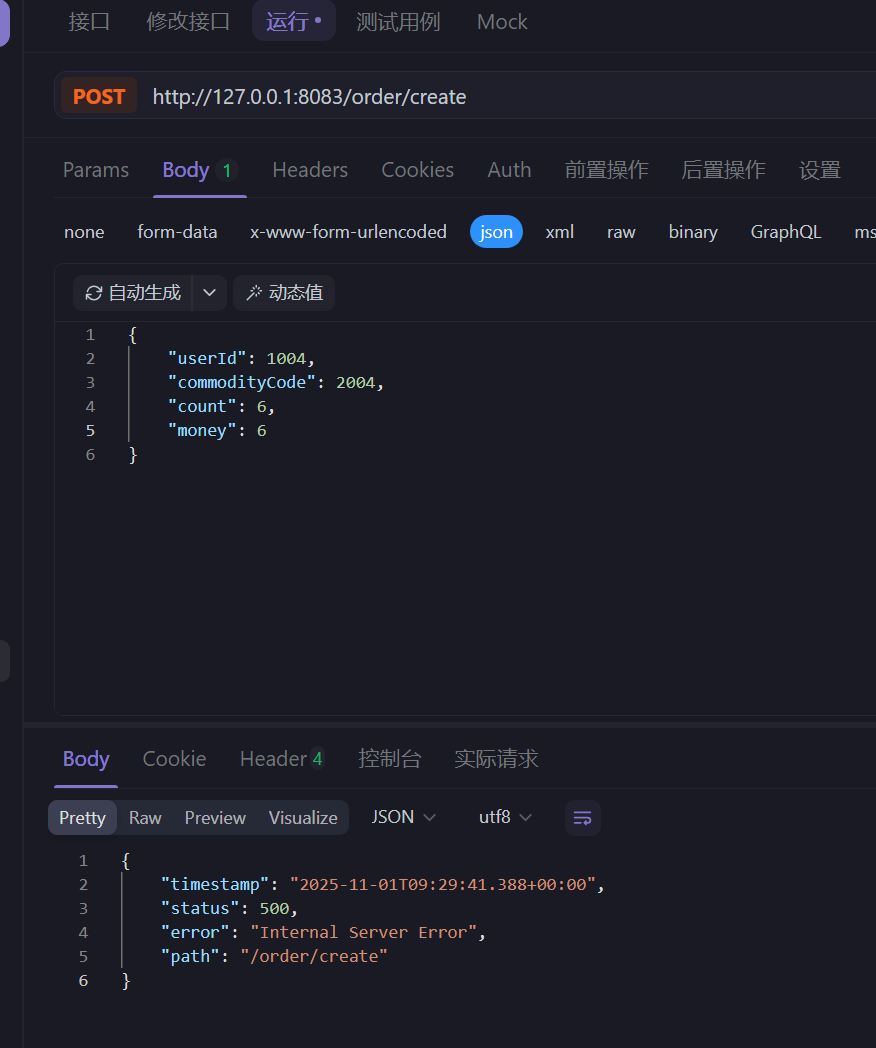
Task: Select the Pretty response view
Action: click(82, 817)
